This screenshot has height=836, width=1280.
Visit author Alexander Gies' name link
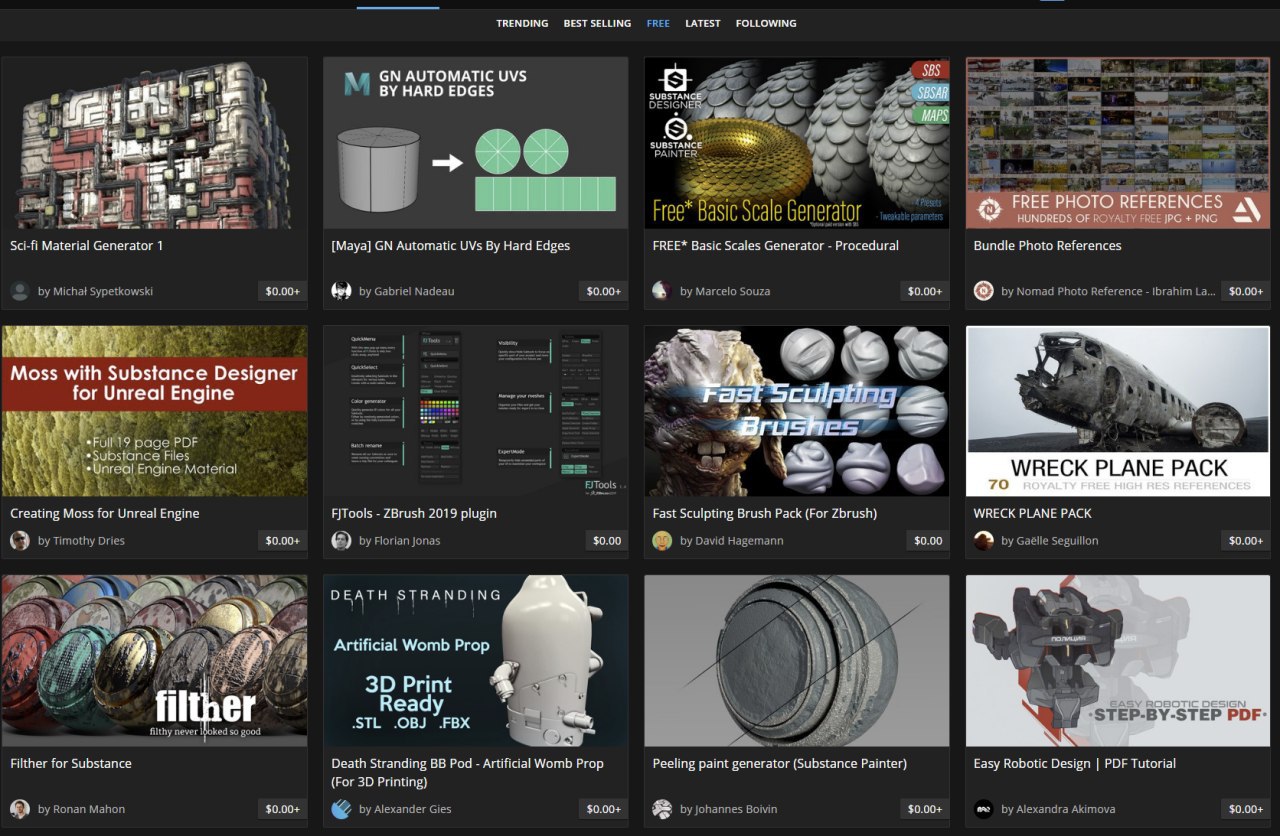coord(412,809)
